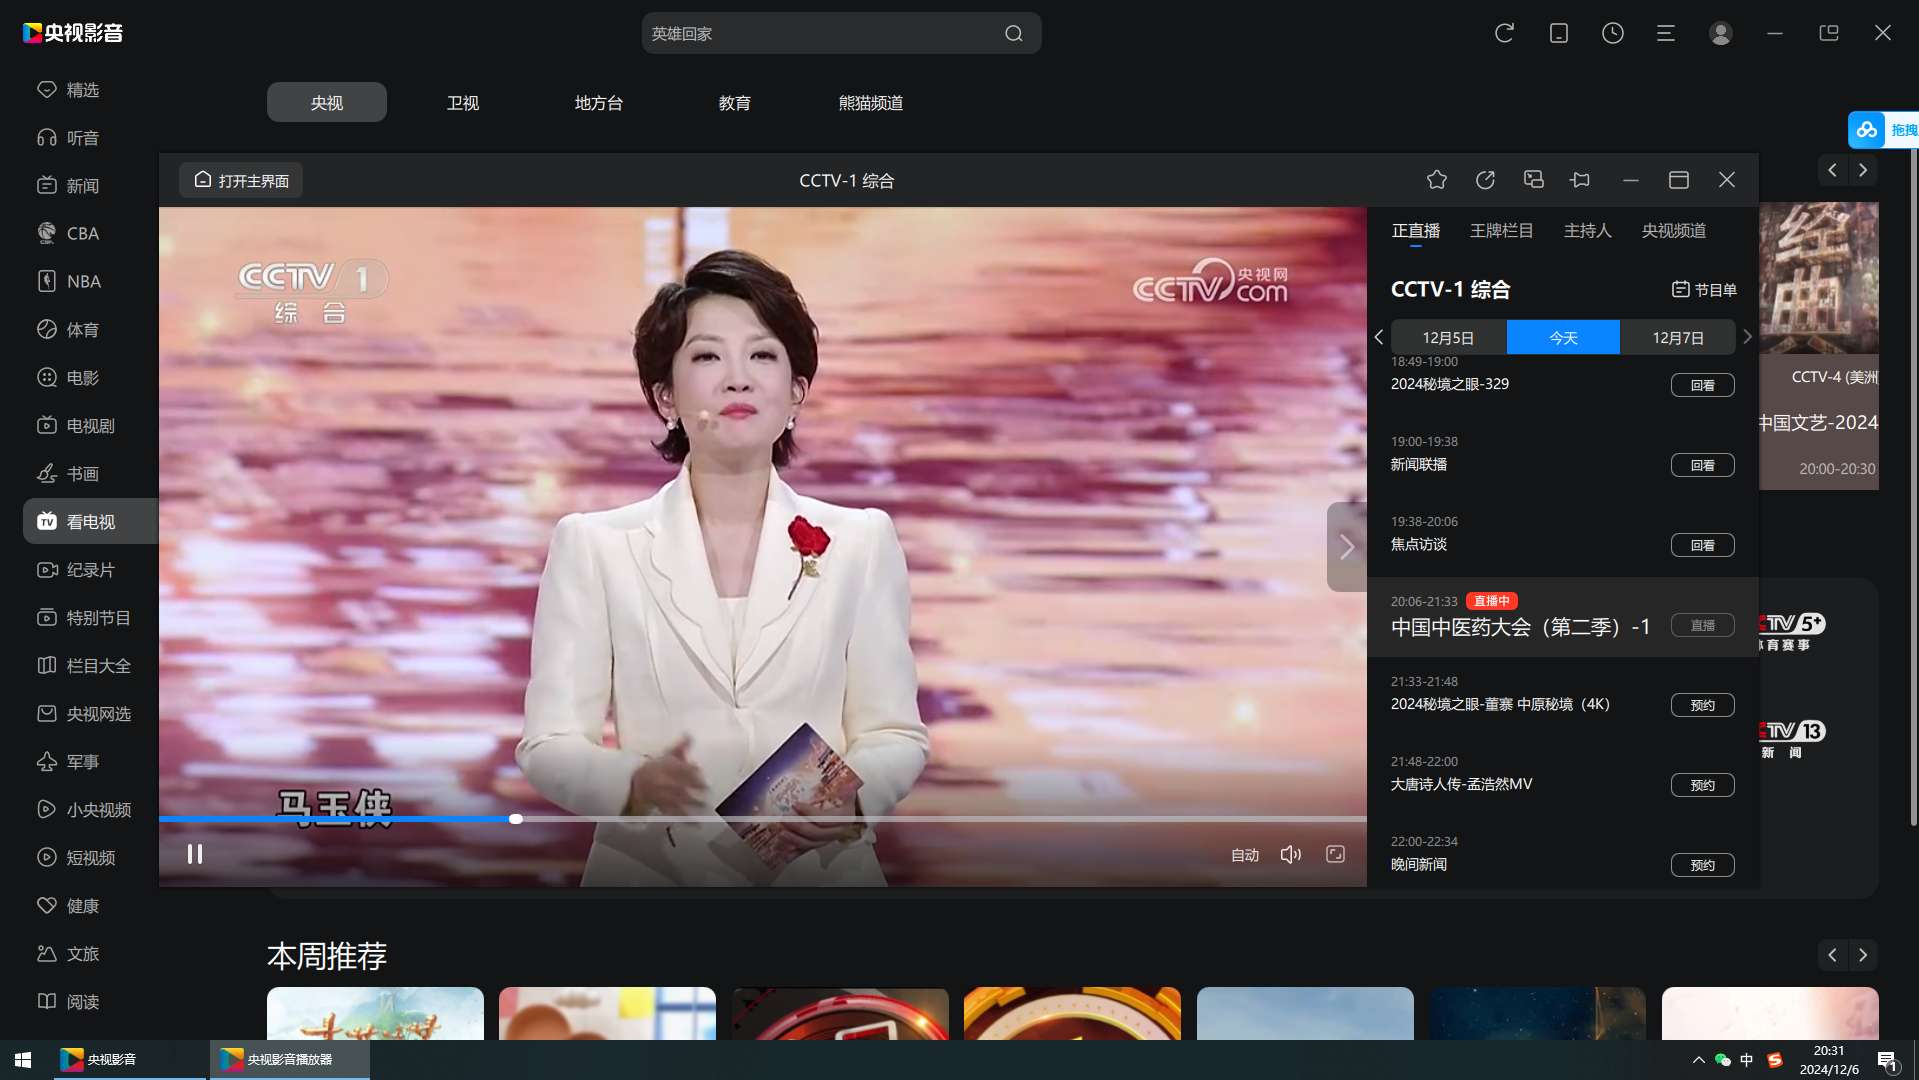Replay 2024秘境之眼-329 with 回看
This screenshot has height=1080, width=1919.
(x=1702, y=385)
